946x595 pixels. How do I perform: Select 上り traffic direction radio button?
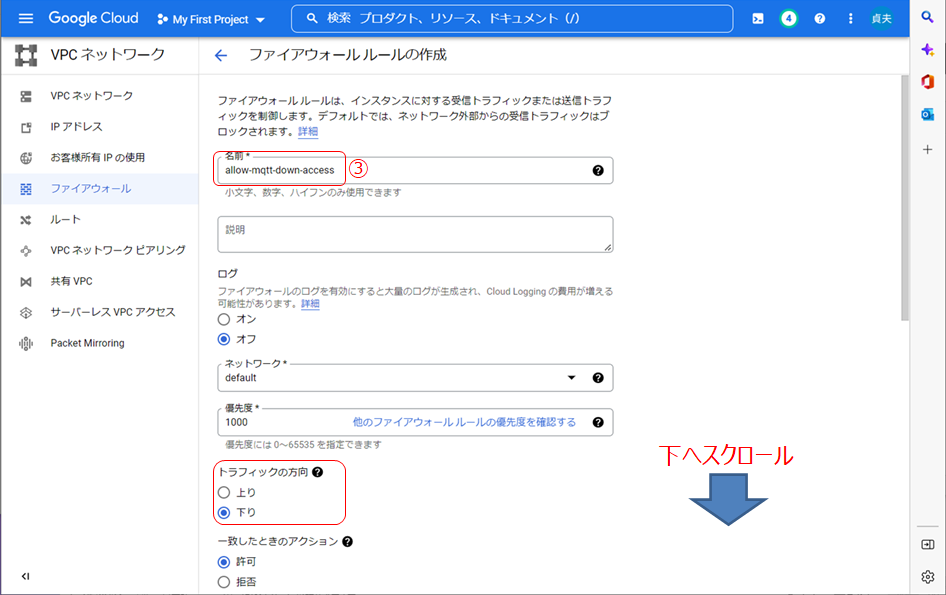coord(224,492)
